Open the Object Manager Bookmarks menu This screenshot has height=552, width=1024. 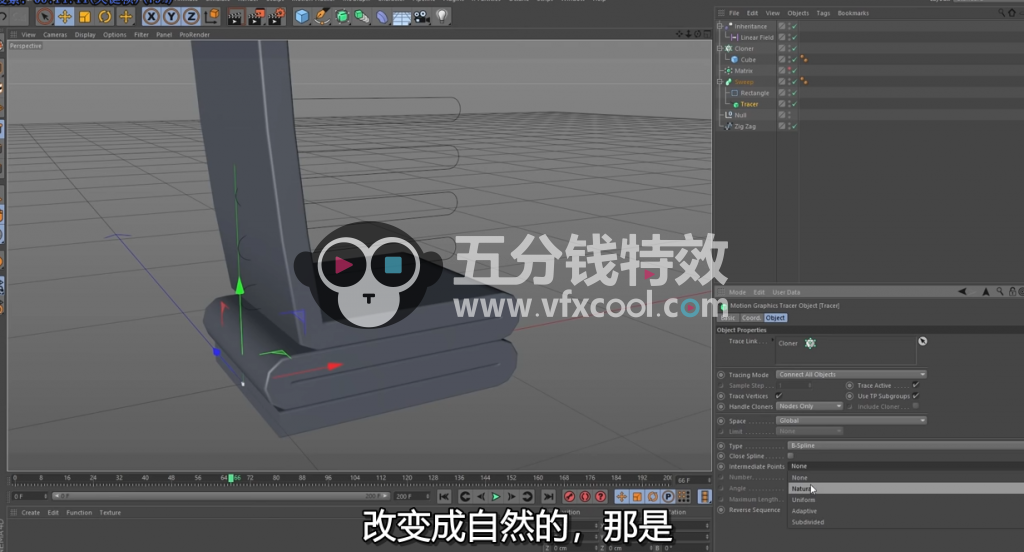[x=853, y=13]
